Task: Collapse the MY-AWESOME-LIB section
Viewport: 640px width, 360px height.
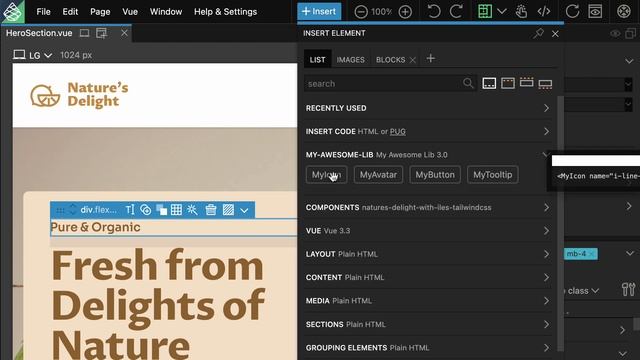Action: coord(428,155)
